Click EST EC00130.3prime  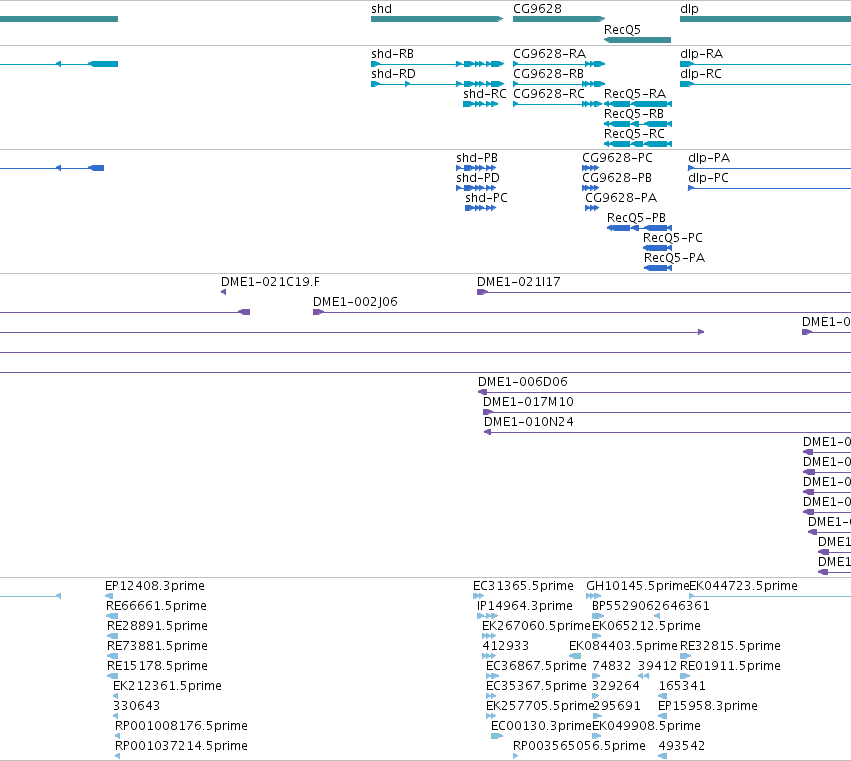pos(497,737)
